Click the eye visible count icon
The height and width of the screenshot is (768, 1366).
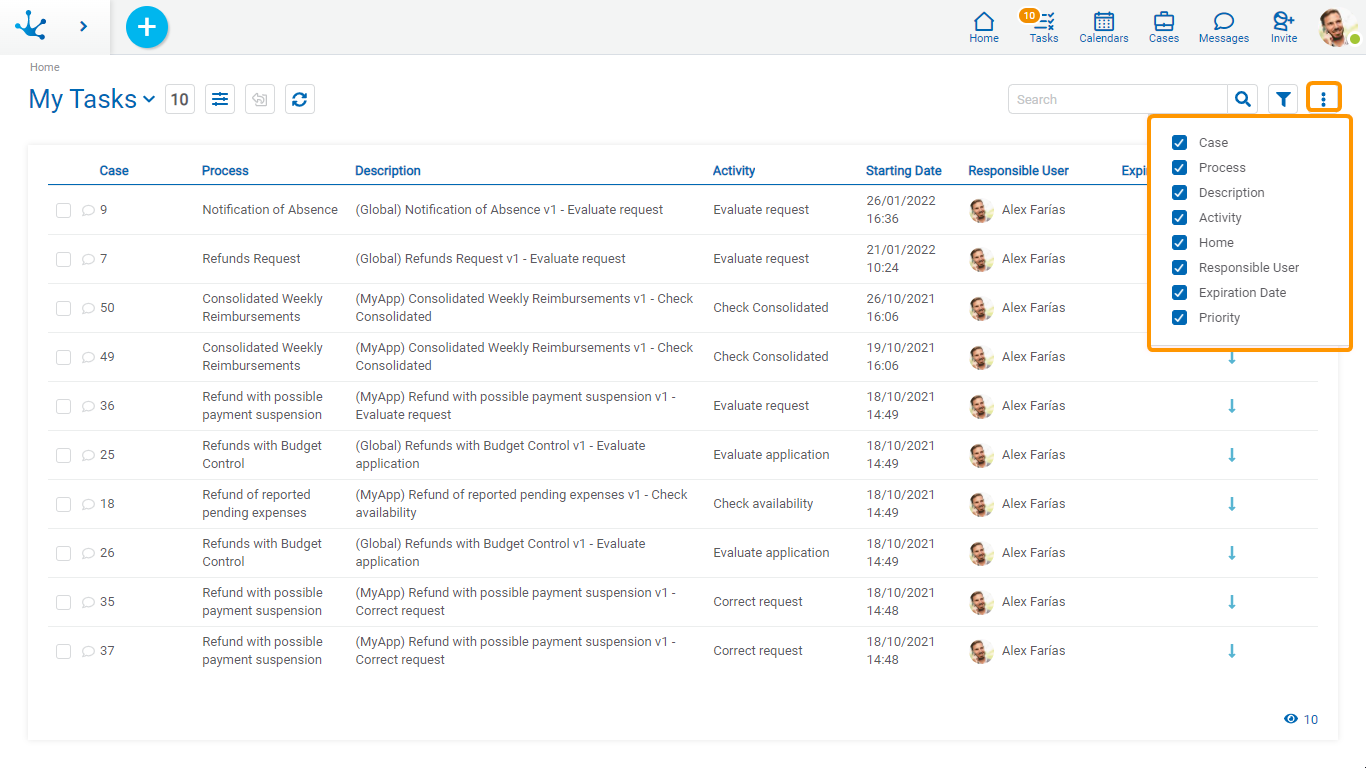click(x=1291, y=719)
